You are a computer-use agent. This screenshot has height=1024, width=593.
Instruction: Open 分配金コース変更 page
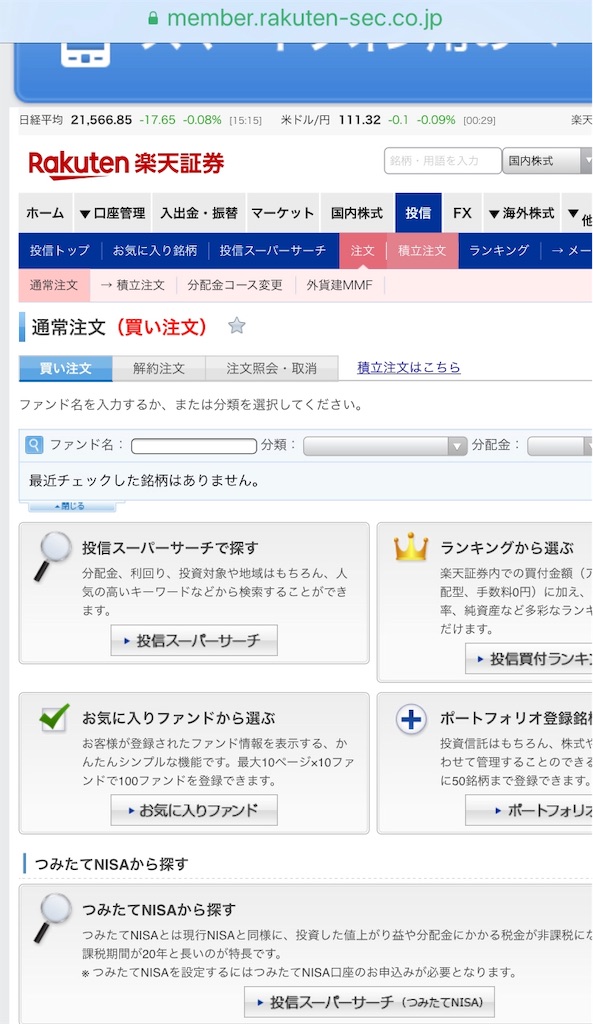pyautogui.click(x=235, y=285)
